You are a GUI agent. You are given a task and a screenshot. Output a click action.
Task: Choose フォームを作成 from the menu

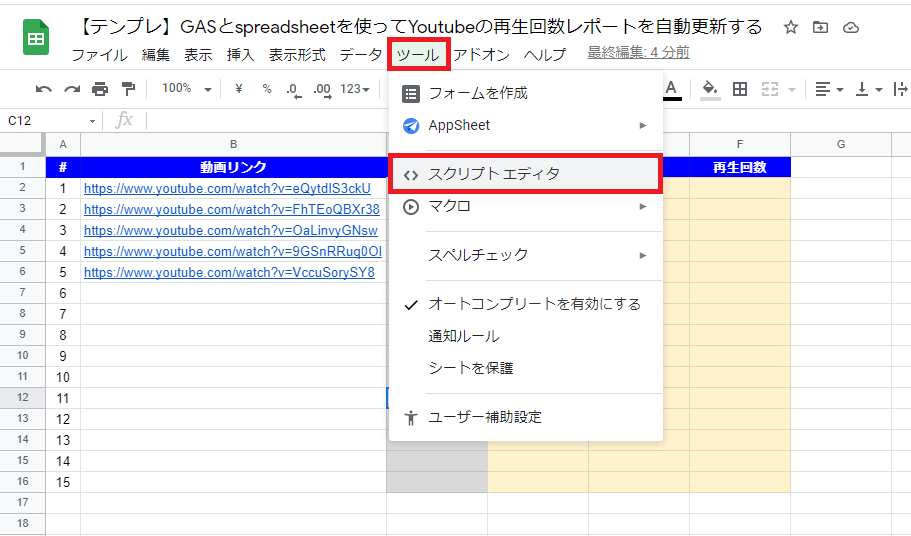(x=526, y=93)
